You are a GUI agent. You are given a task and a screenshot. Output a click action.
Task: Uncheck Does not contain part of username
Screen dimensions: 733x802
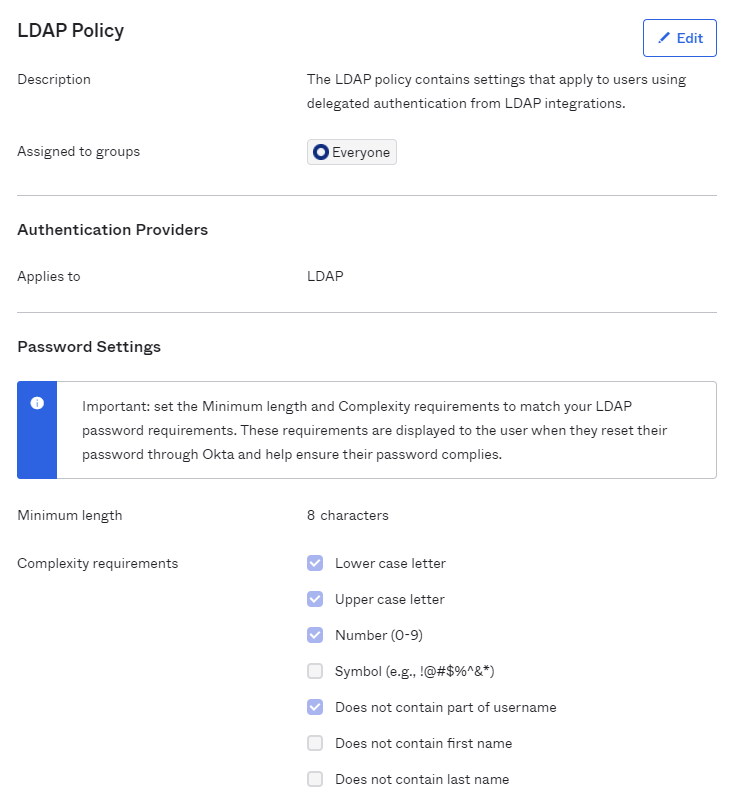pyautogui.click(x=315, y=707)
